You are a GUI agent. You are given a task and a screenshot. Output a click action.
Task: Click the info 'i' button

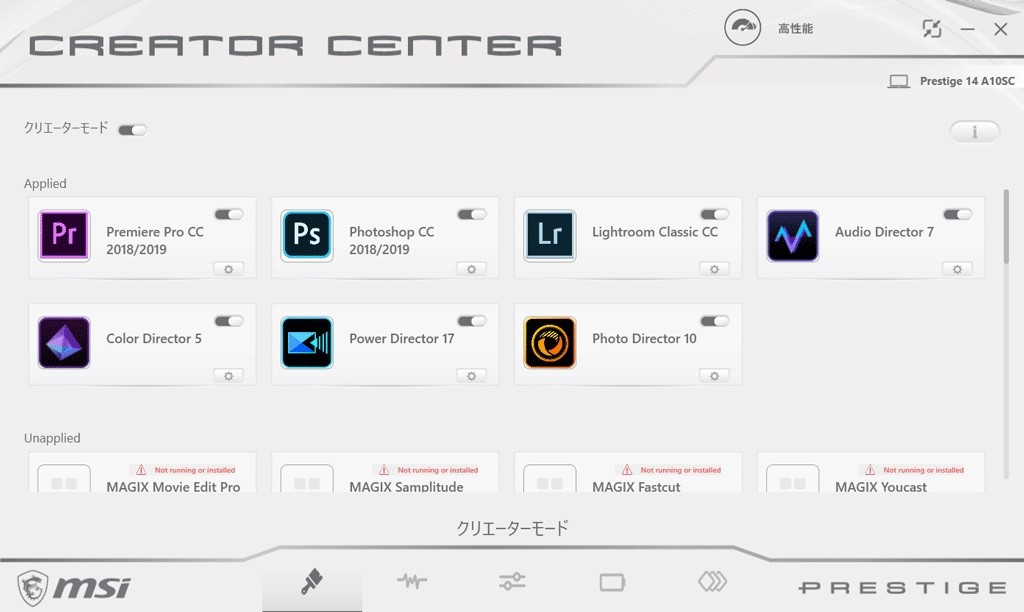[x=974, y=132]
